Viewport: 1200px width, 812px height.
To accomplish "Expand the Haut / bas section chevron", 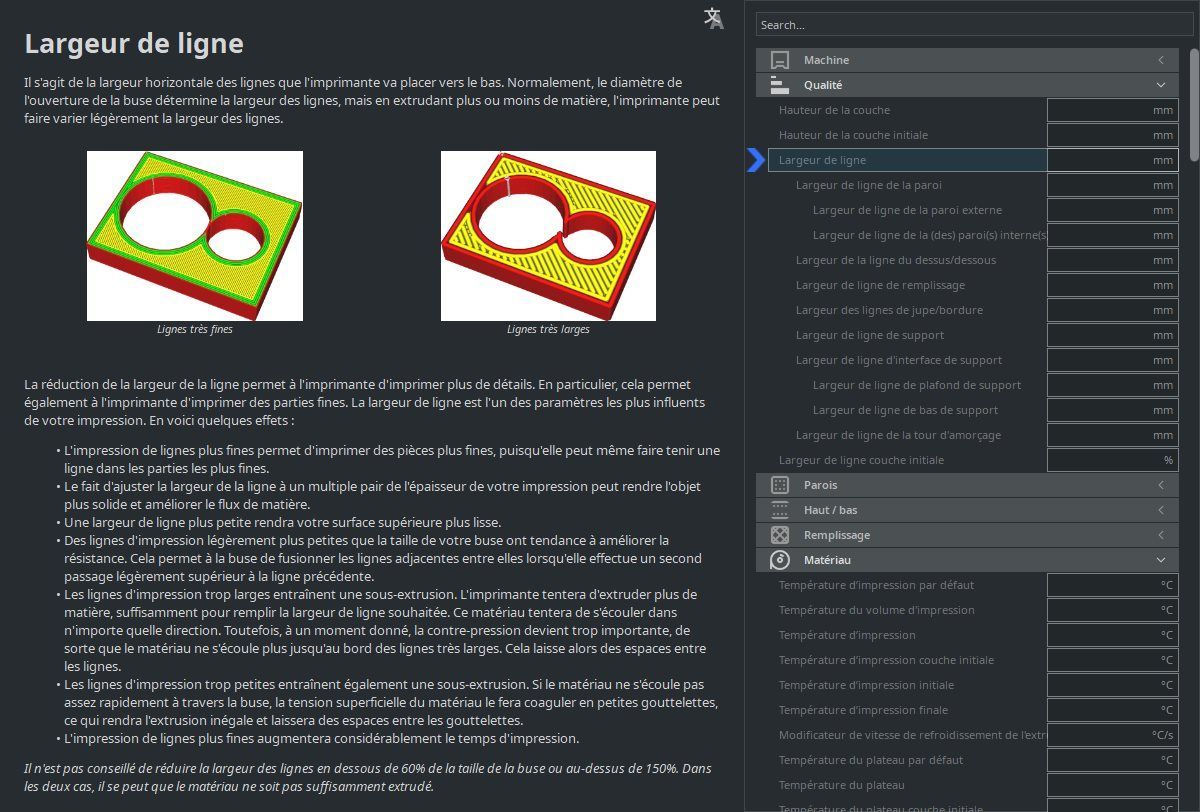I will point(1161,510).
